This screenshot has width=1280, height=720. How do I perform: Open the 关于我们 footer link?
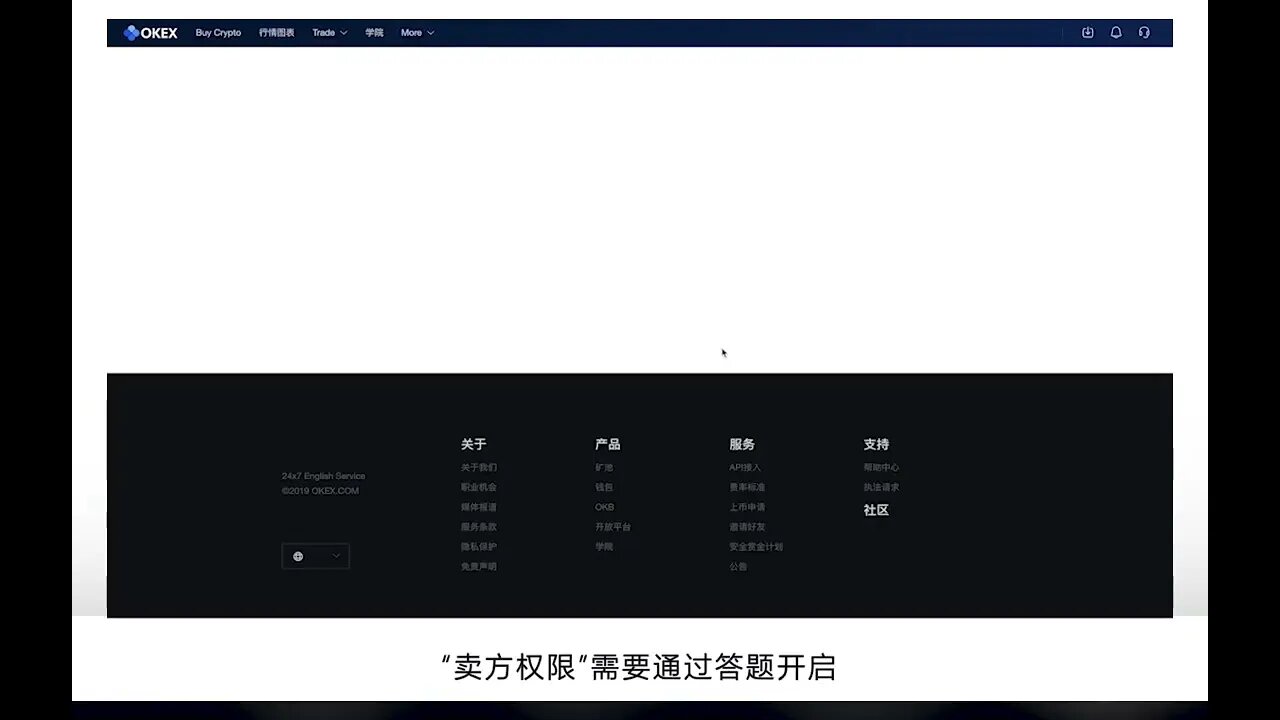click(x=479, y=467)
